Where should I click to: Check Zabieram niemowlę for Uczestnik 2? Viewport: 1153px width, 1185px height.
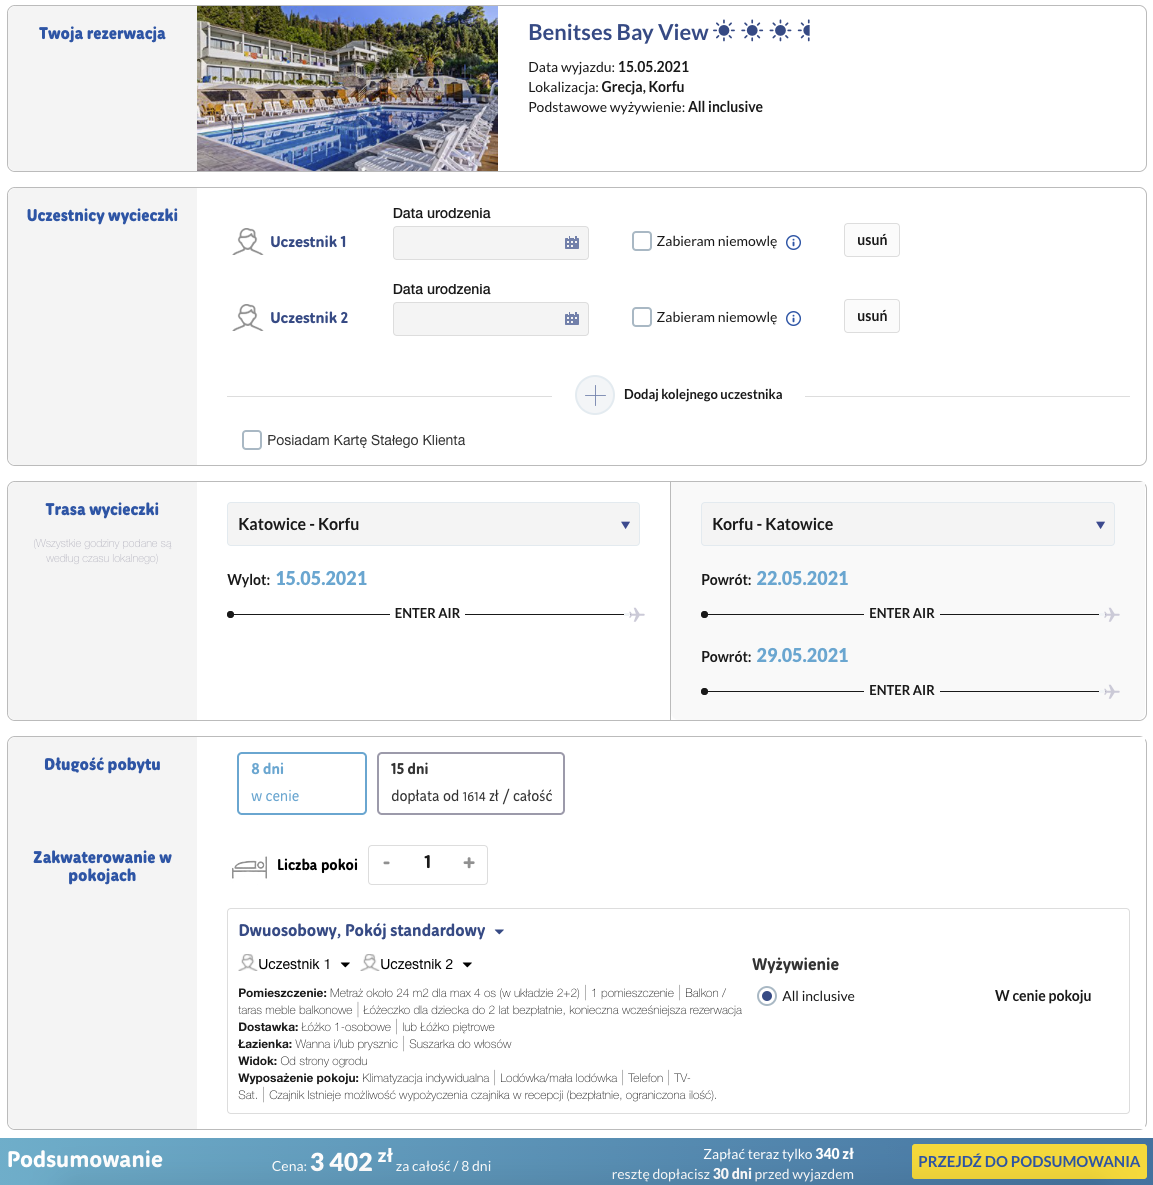pyautogui.click(x=642, y=317)
